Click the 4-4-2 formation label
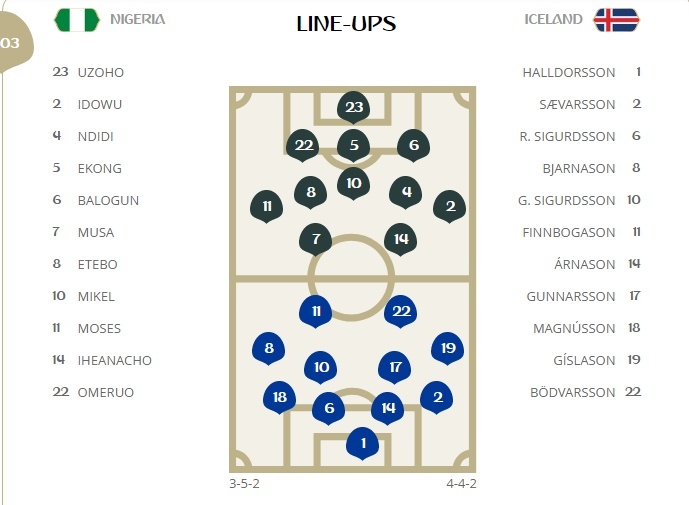The height and width of the screenshot is (505, 689). 461,484
